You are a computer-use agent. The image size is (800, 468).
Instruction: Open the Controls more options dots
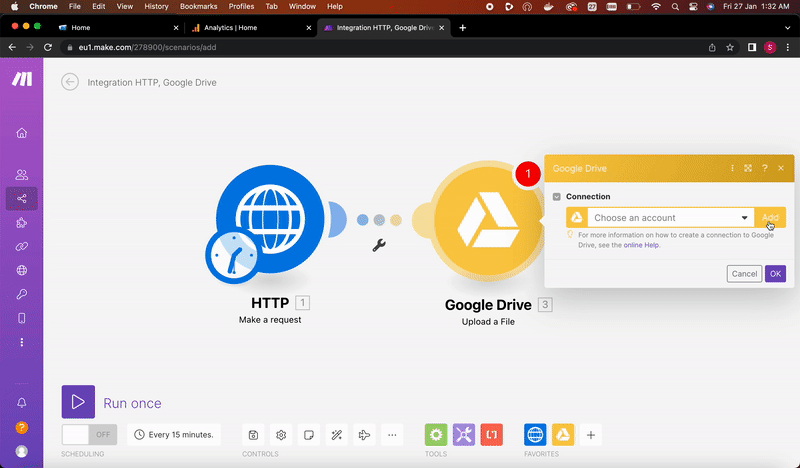pos(392,435)
